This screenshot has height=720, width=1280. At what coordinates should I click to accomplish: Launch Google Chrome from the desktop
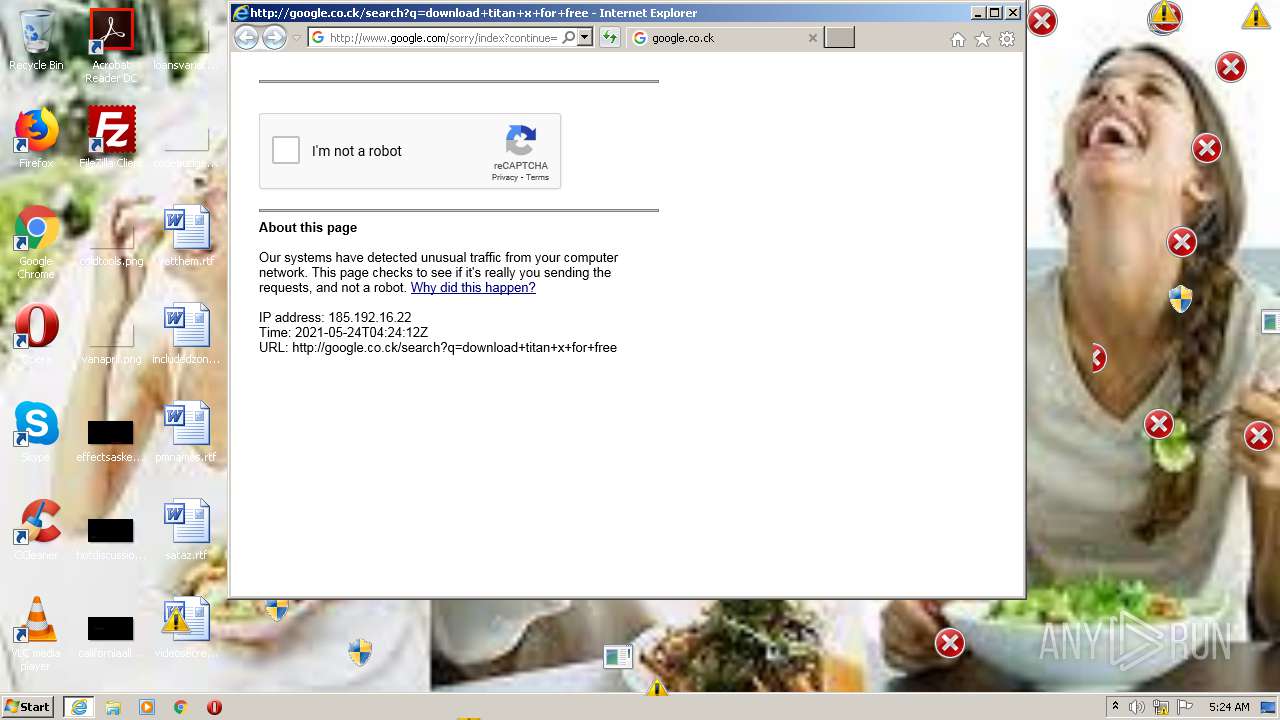[36, 242]
